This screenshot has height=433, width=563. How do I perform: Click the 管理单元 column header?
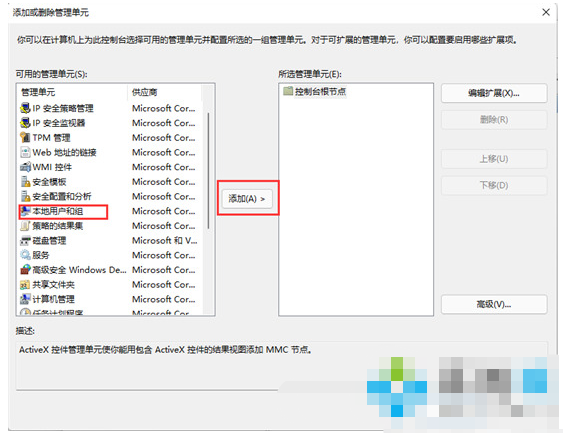pos(72,92)
